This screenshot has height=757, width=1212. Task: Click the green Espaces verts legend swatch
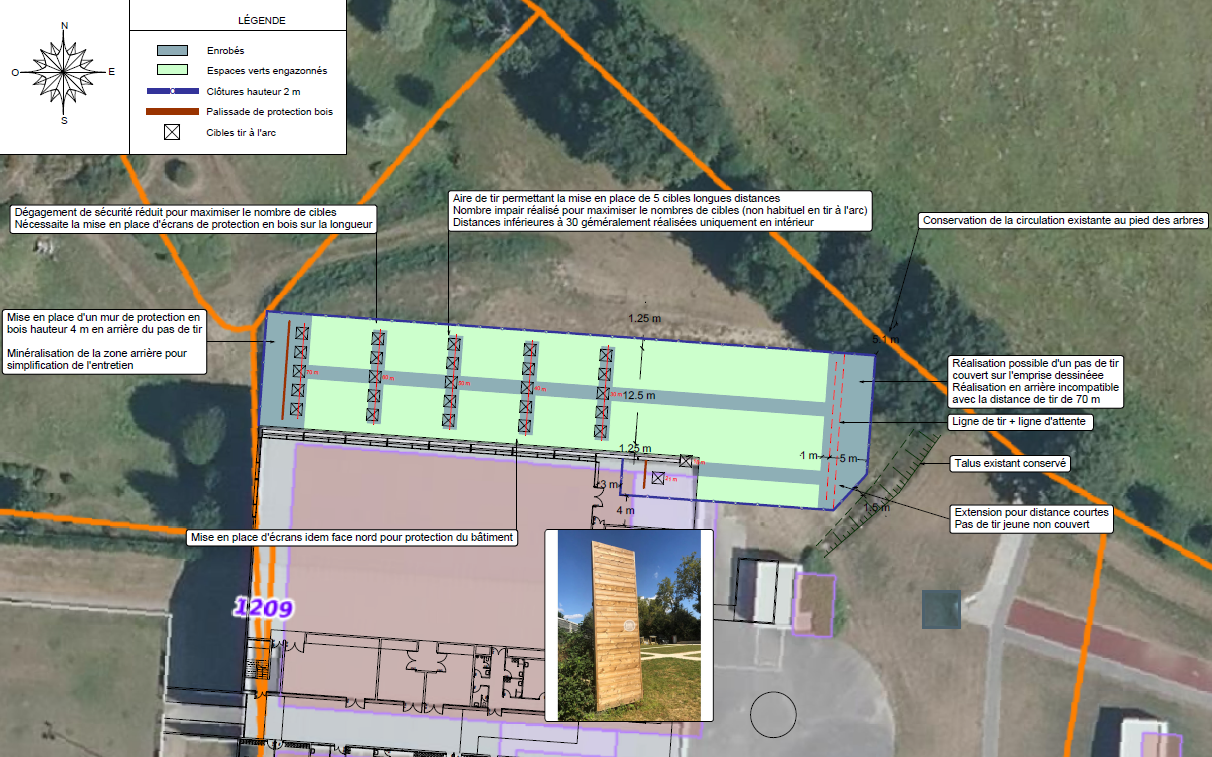point(172,71)
